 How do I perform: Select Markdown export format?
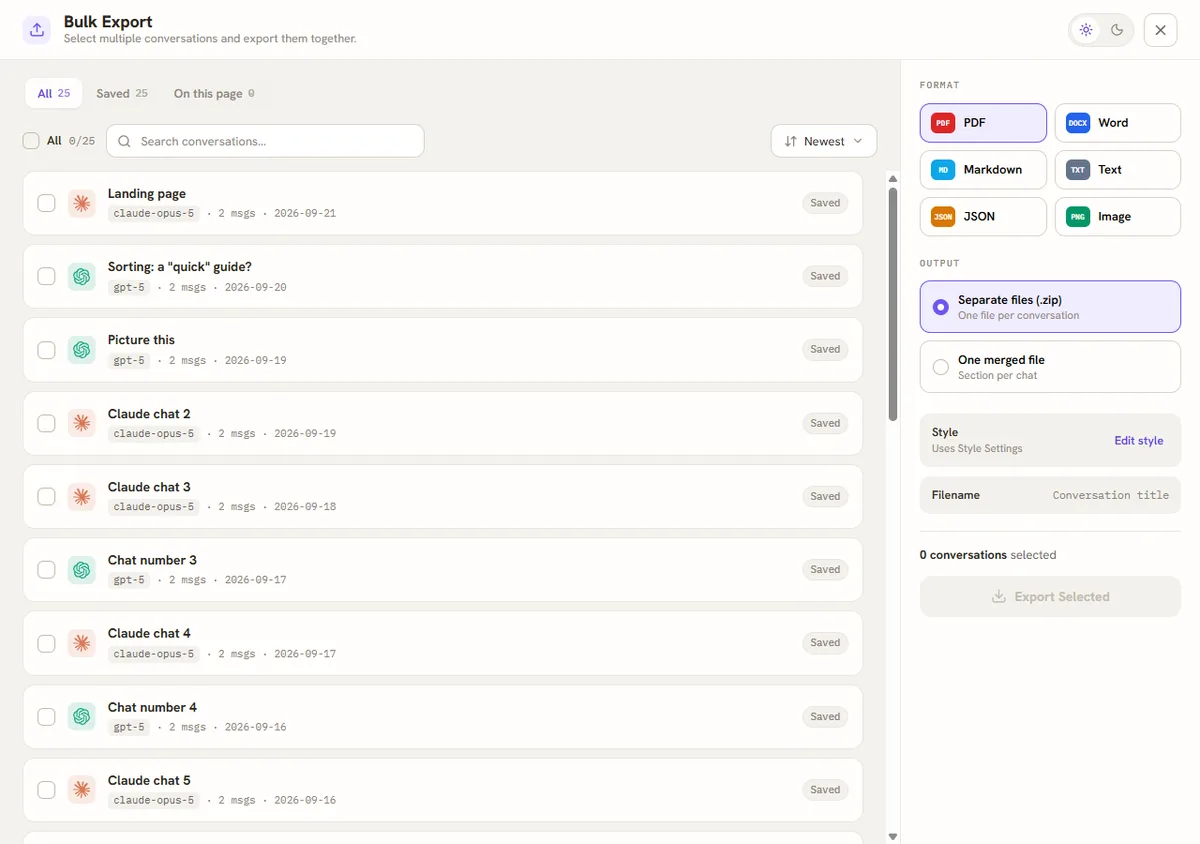pos(983,170)
